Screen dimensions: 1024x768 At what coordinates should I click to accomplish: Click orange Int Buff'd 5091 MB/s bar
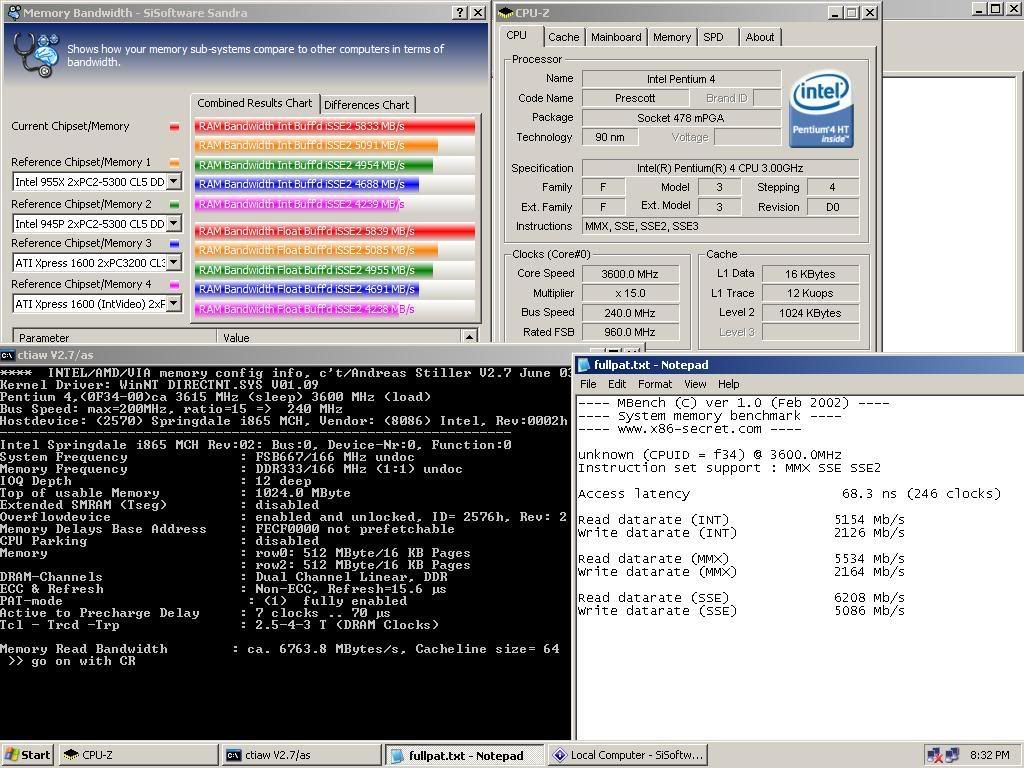tap(316, 145)
